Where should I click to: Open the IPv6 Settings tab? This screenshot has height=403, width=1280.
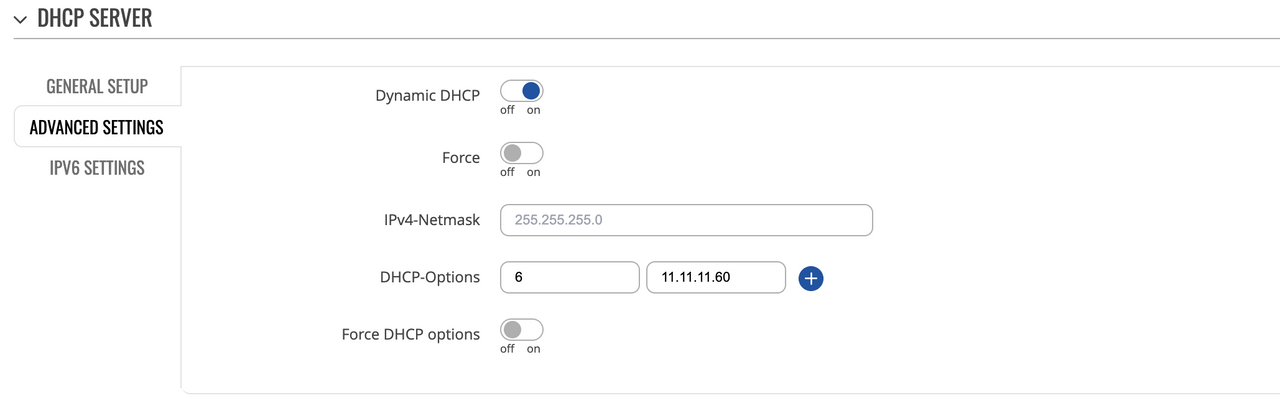tap(97, 167)
